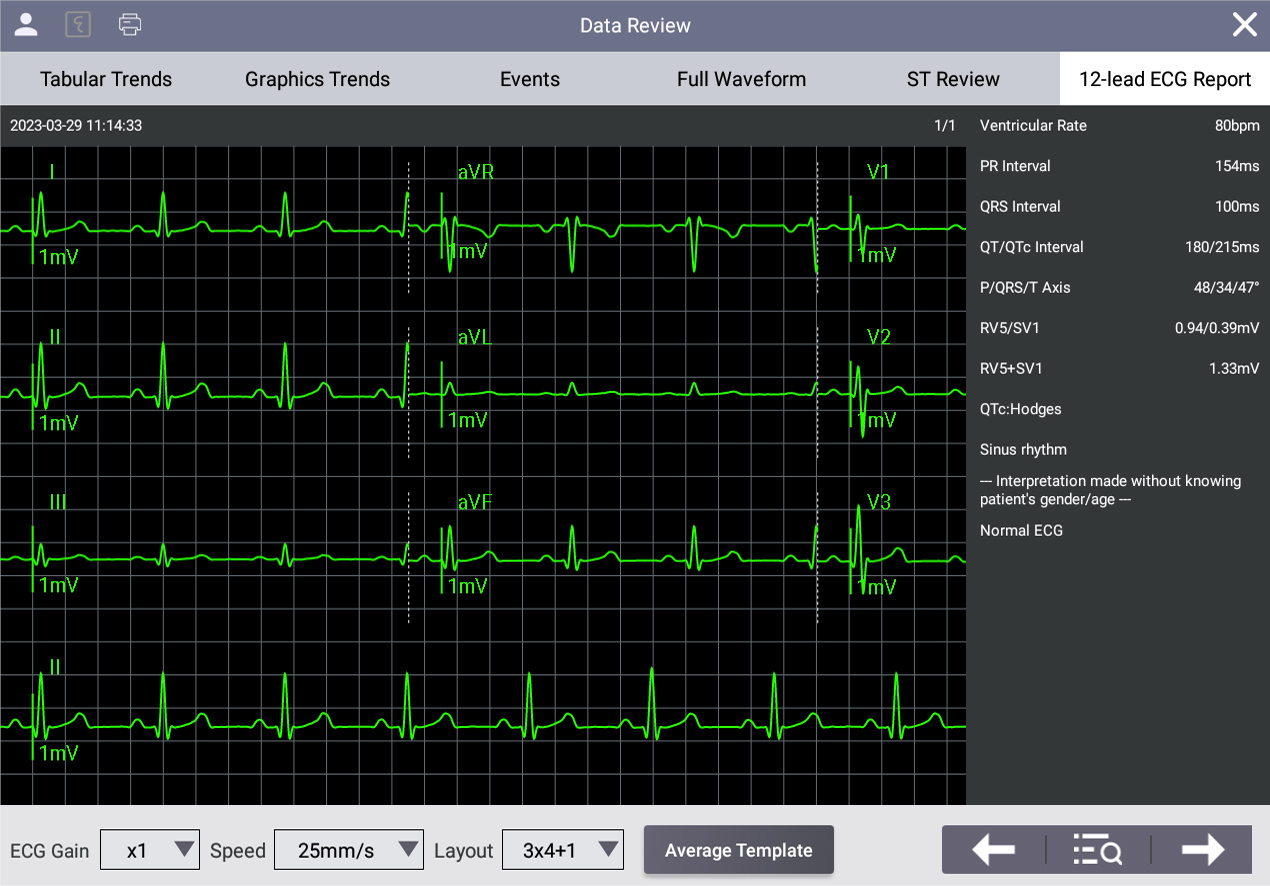1270x886 pixels.
Task: Change the Layout 3x4+1 dropdown
Action: point(563,851)
